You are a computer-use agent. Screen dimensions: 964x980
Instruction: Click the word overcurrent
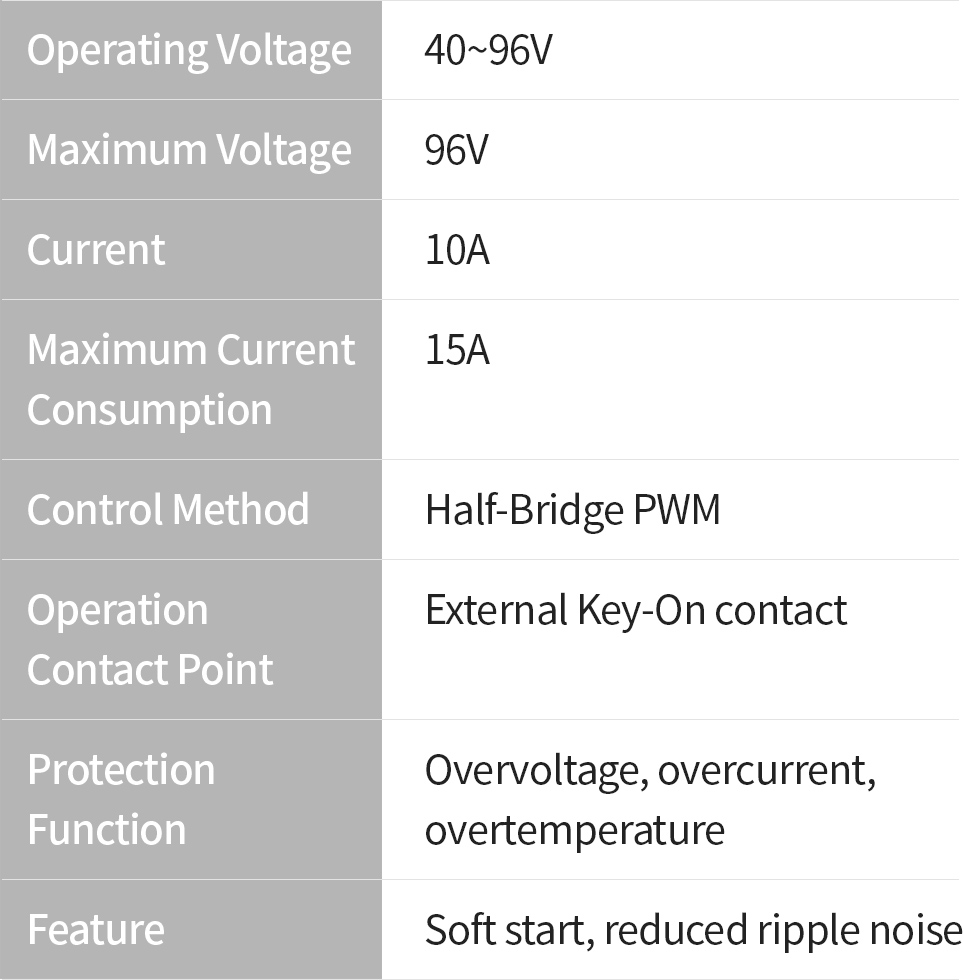click(766, 770)
